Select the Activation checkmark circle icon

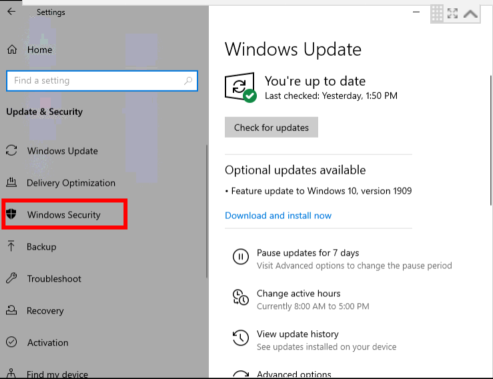tap(12, 342)
